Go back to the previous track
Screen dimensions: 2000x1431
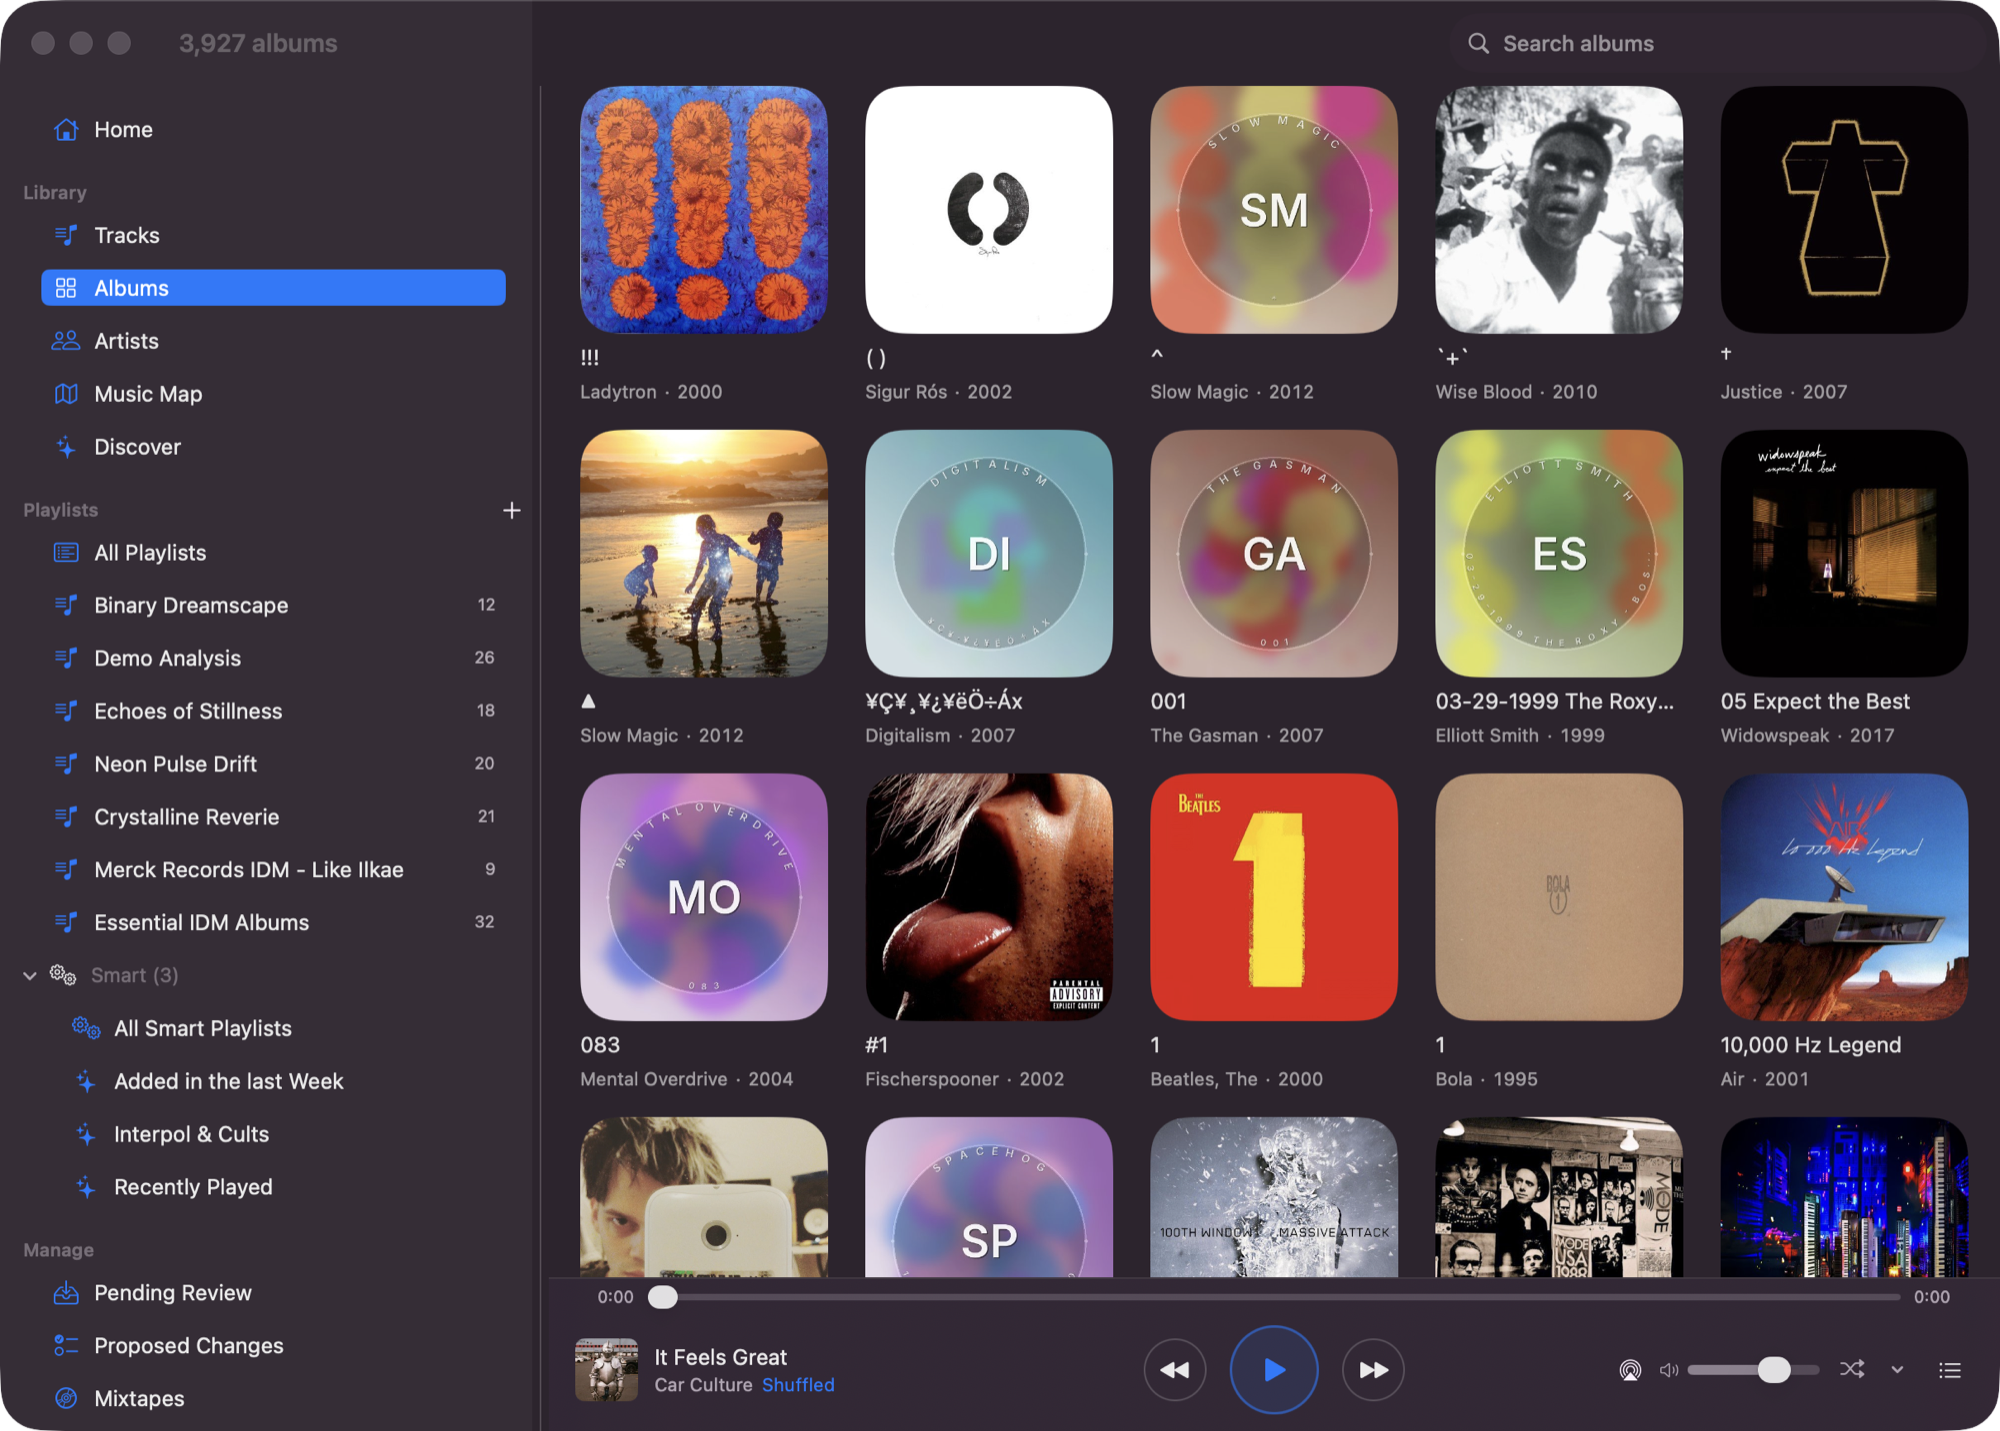pyautogui.click(x=1175, y=1370)
